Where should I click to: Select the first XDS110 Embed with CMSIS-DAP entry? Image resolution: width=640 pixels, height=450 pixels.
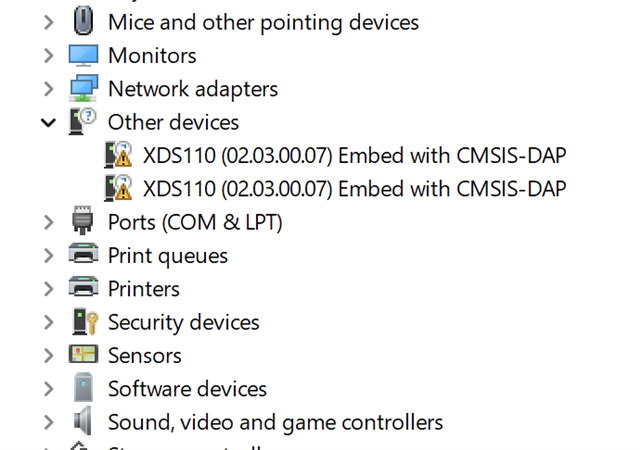[355, 155]
